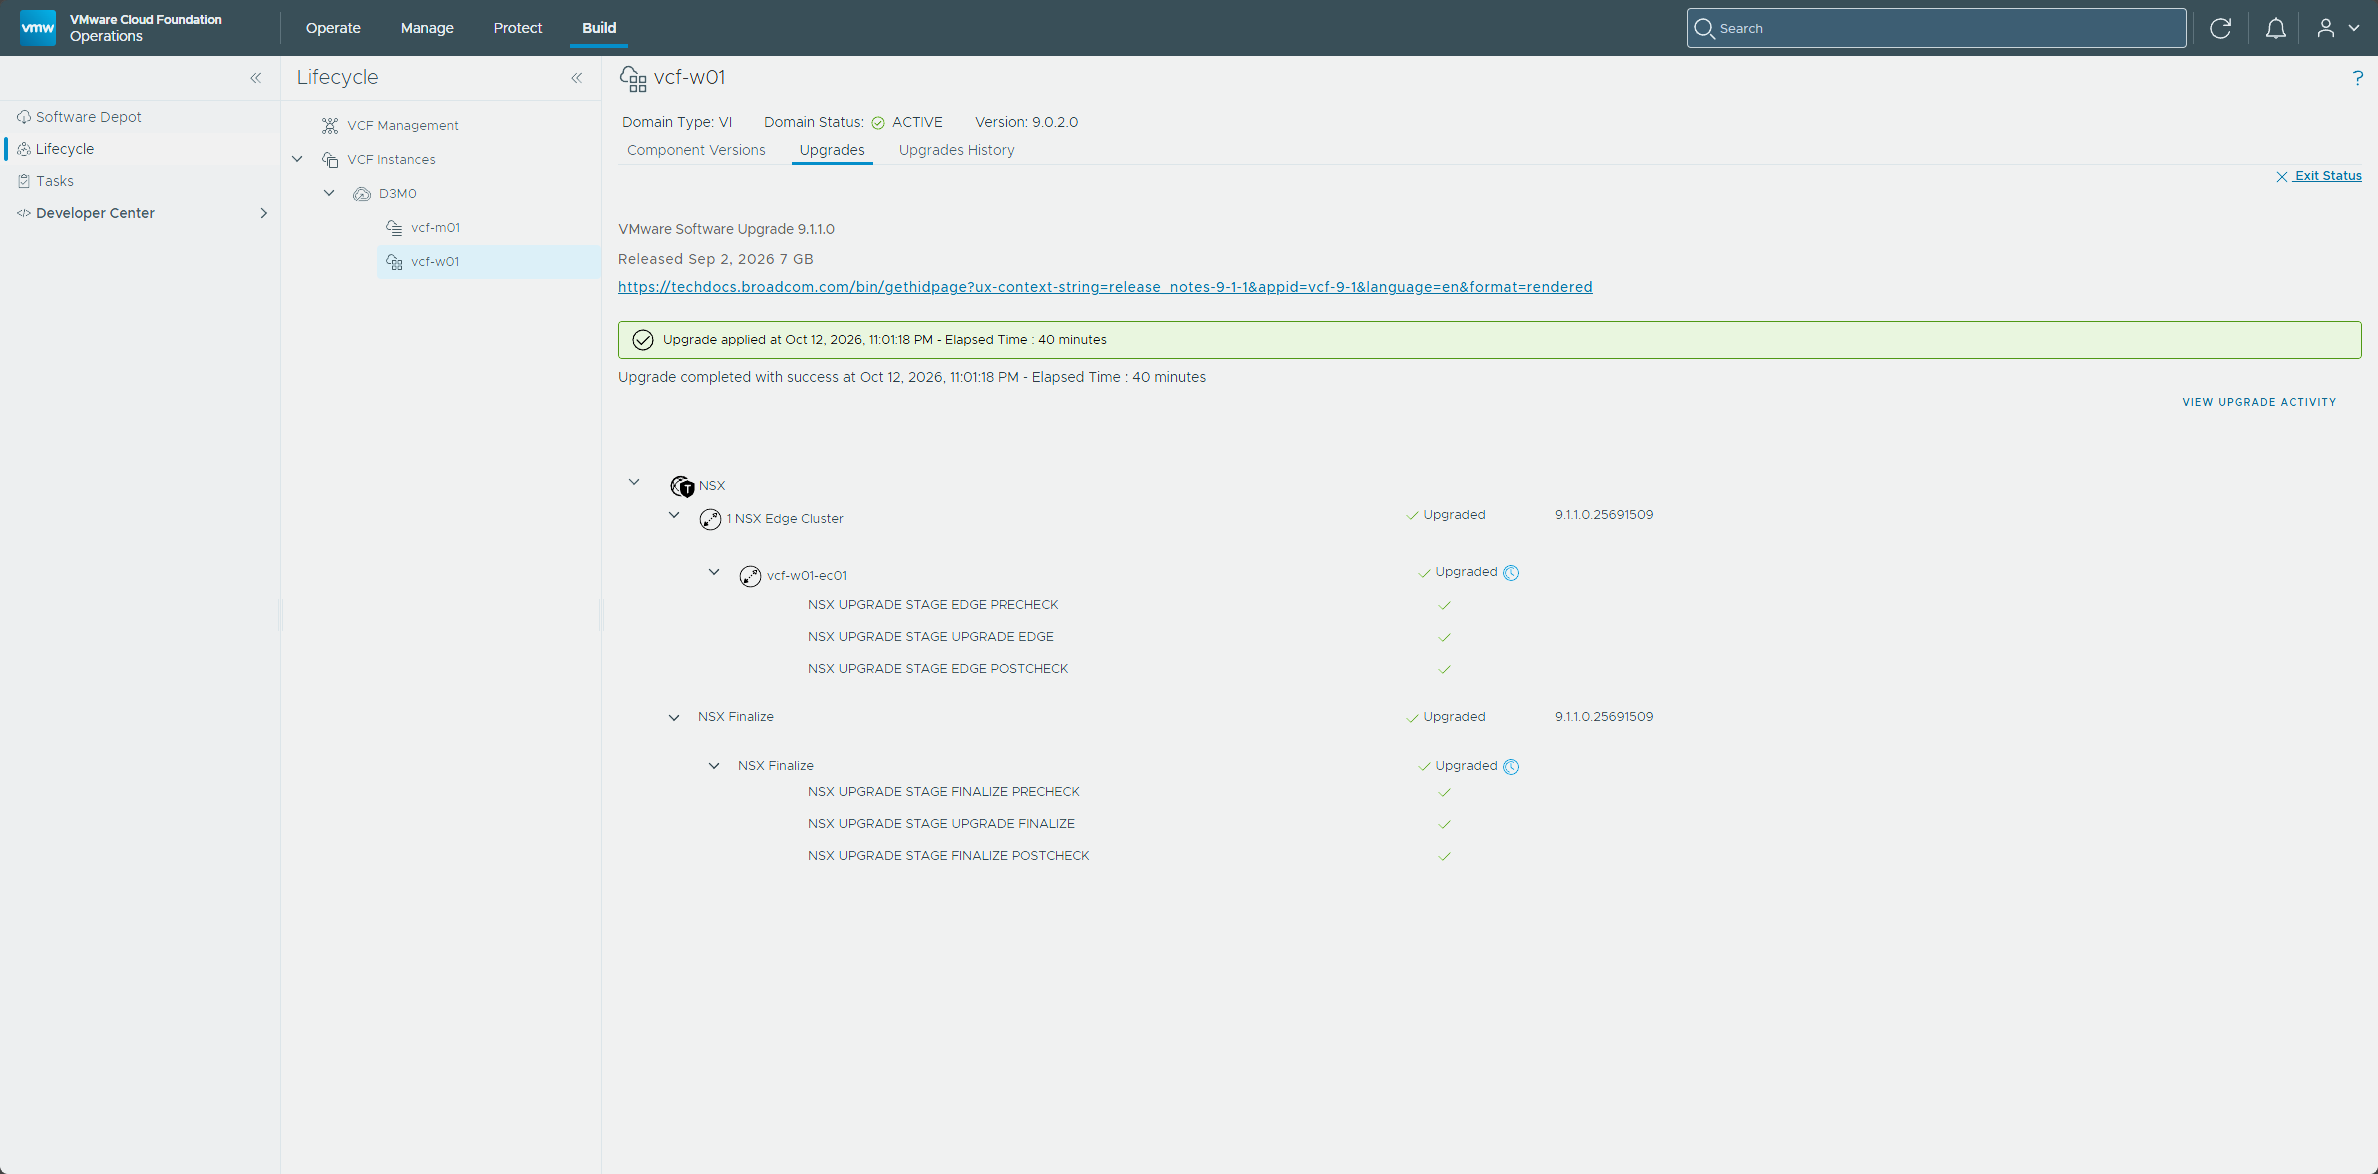Click the vcf-w01 domain icon in tree
The height and width of the screenshot is (1174, 2378).
[394, 262]
